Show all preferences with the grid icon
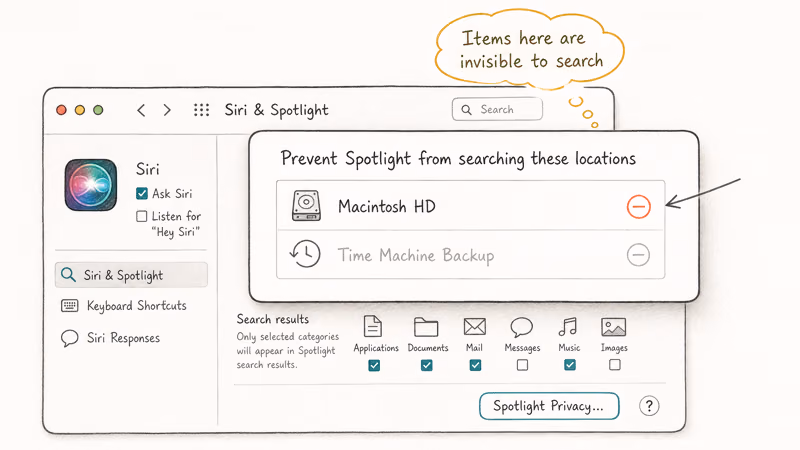The image size is (800, 450). pyautogui.click(x=201, y=110)
